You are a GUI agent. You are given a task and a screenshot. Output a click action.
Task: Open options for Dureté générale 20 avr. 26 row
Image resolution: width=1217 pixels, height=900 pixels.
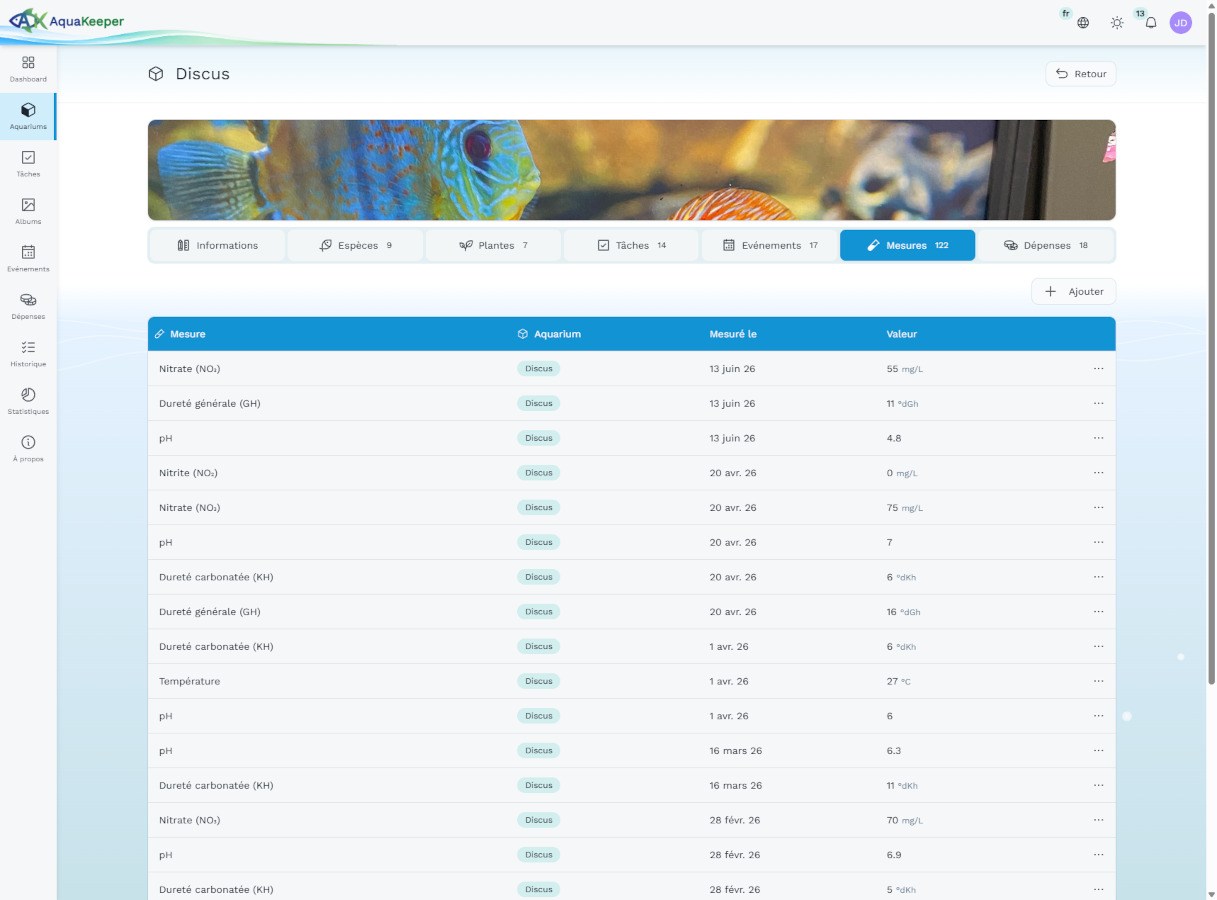pyautogui.click(x=1098, y=611)
